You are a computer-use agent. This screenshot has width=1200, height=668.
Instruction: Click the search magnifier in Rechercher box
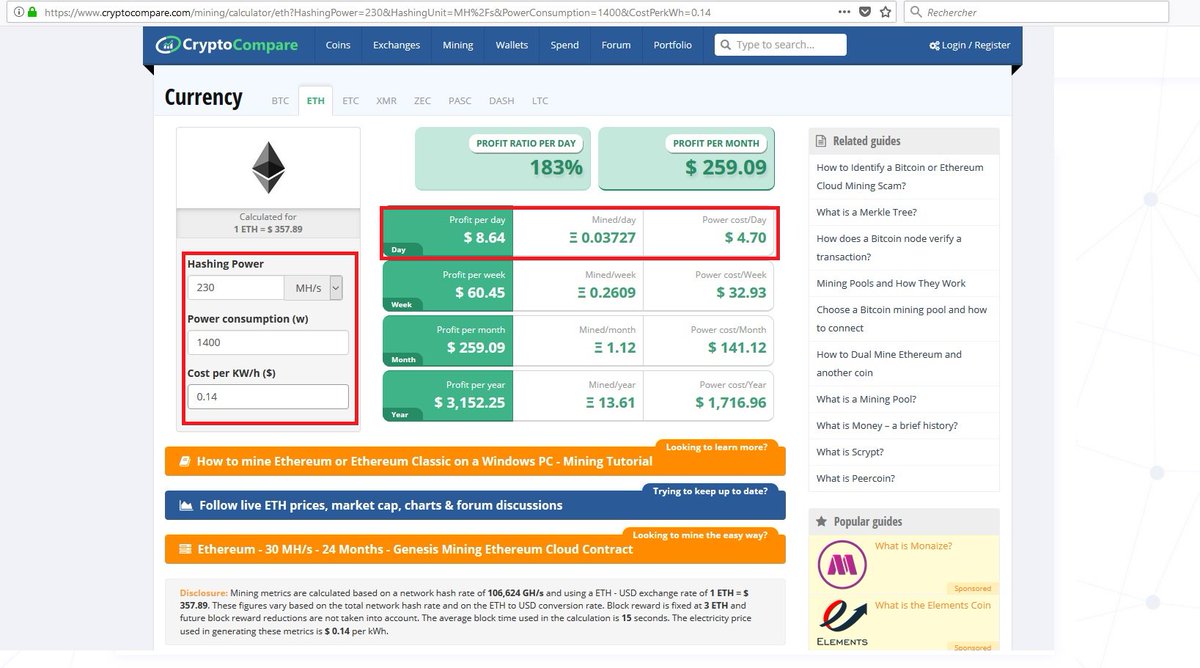(917, 12)
